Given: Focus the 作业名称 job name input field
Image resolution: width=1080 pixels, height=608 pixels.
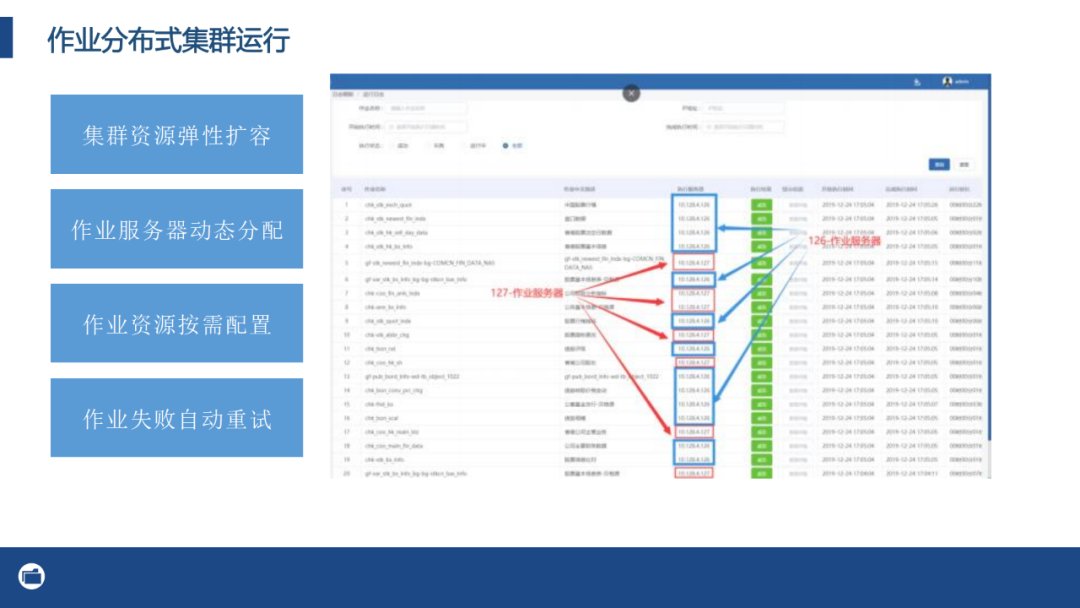Looking at the screenshot, I should click(426, 108).
